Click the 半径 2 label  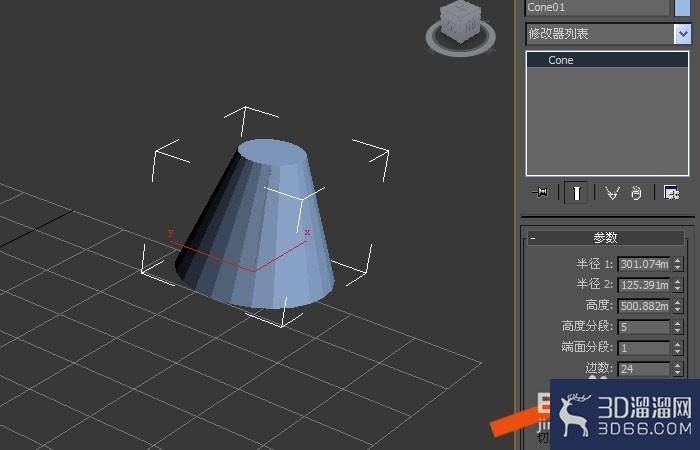[x=595, y=284]
